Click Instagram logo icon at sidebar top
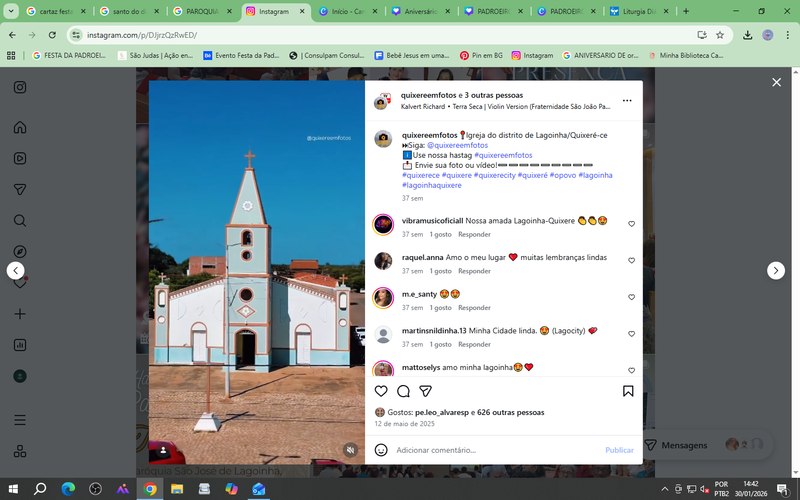This screenshot has height=500, width=800. 20,87
